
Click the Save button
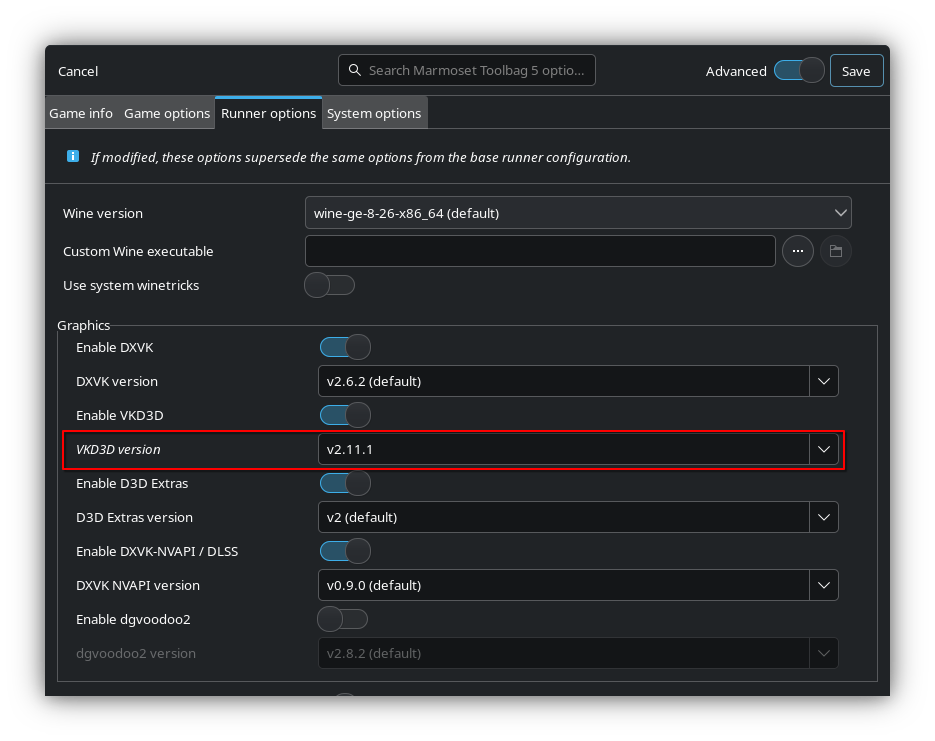[x=856, y=70]
